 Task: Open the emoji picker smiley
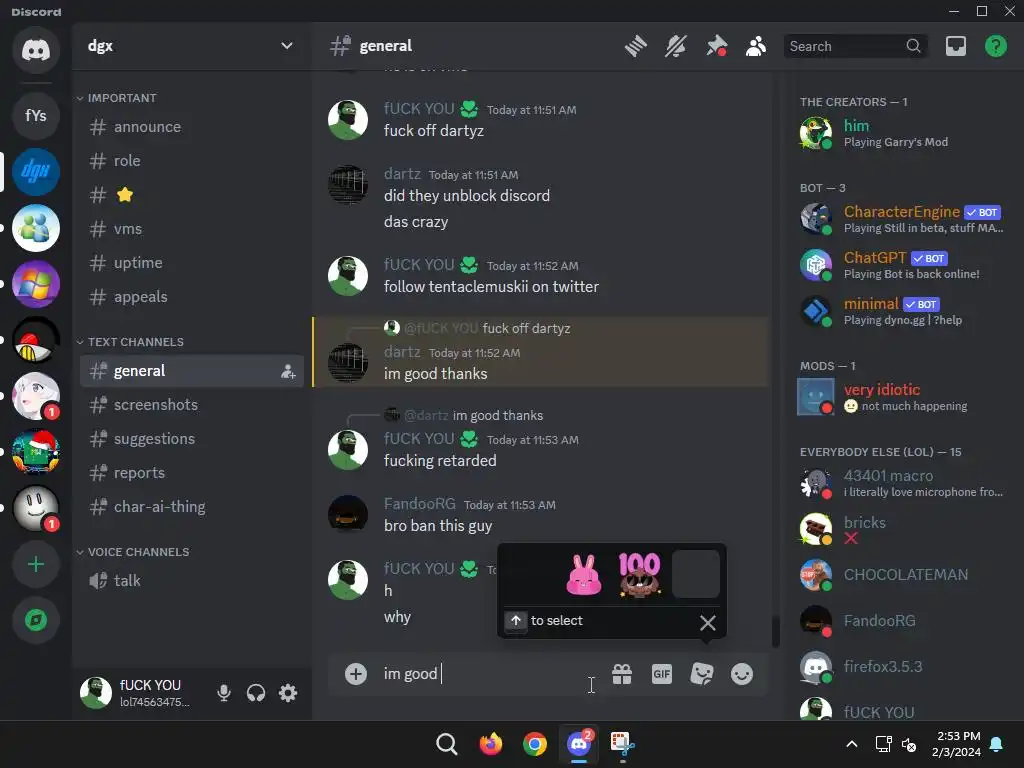(741, 674)
